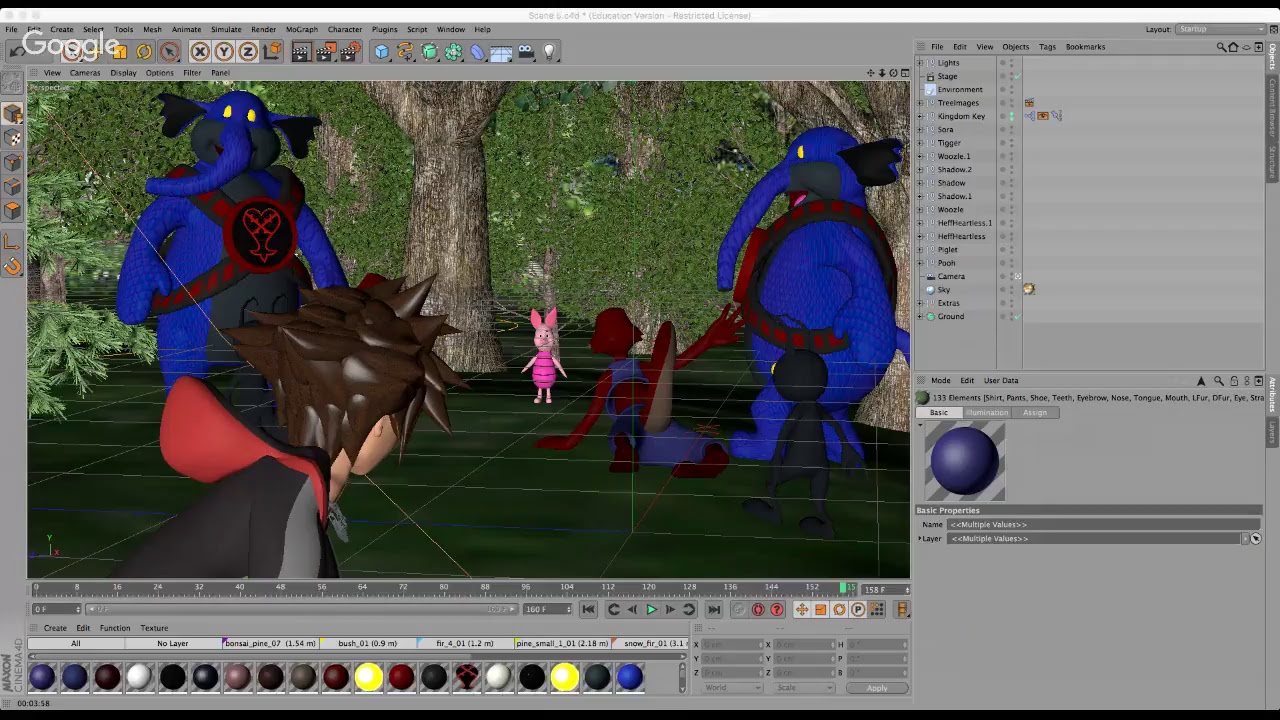Screen dimensions: 1280x720
Task: Select the bright blue material swatch
Action: pos(630,678)
